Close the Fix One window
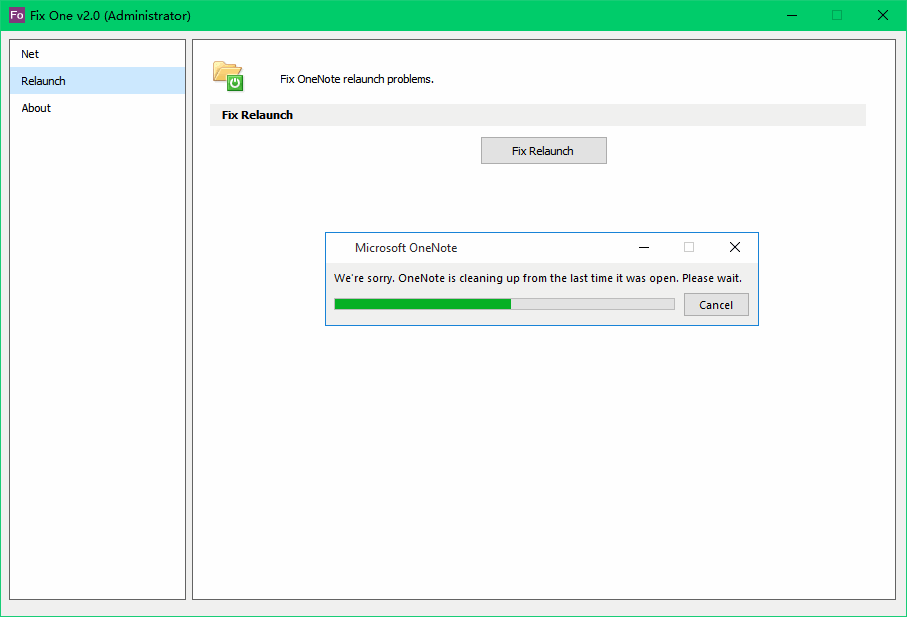 [883, 15]
